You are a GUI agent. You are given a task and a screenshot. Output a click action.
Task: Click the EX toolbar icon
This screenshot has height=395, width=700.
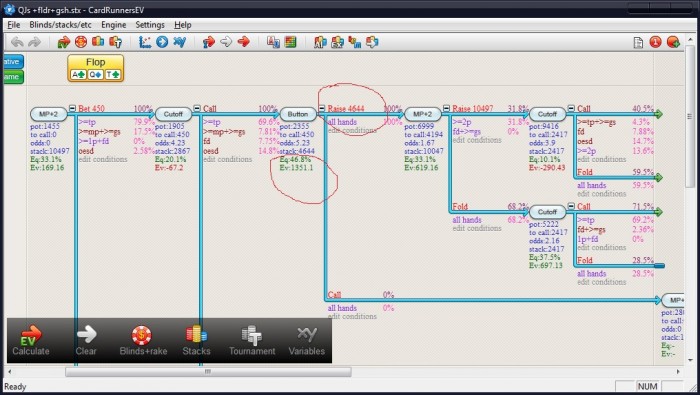[338, 42]
